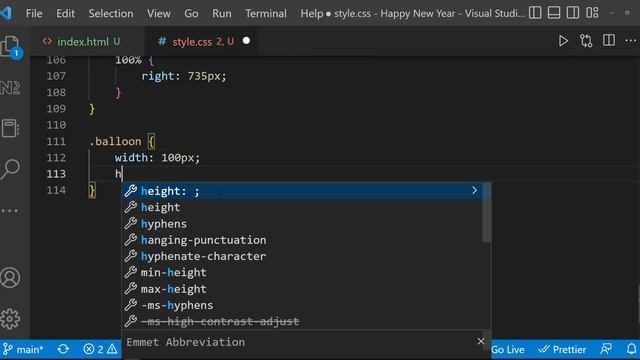This screenshot has width=640, height=360.
Task: Open the Accounts icon
Action: pos(10,278)
